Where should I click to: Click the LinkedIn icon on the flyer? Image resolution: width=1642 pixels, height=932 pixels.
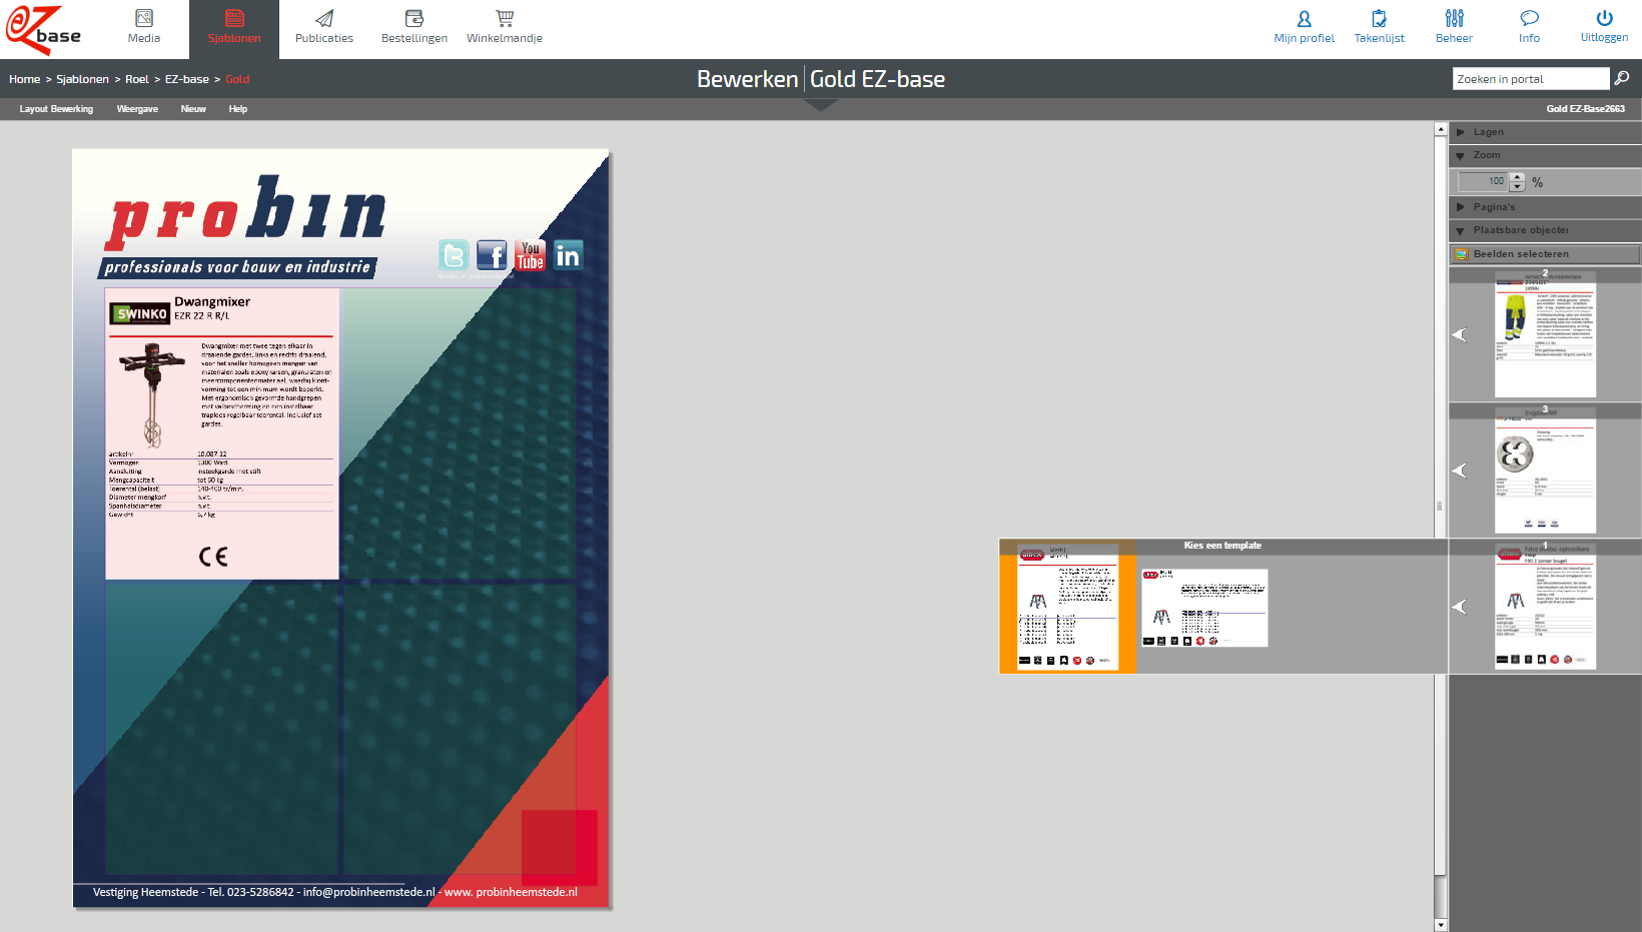[x=568, y=256]
